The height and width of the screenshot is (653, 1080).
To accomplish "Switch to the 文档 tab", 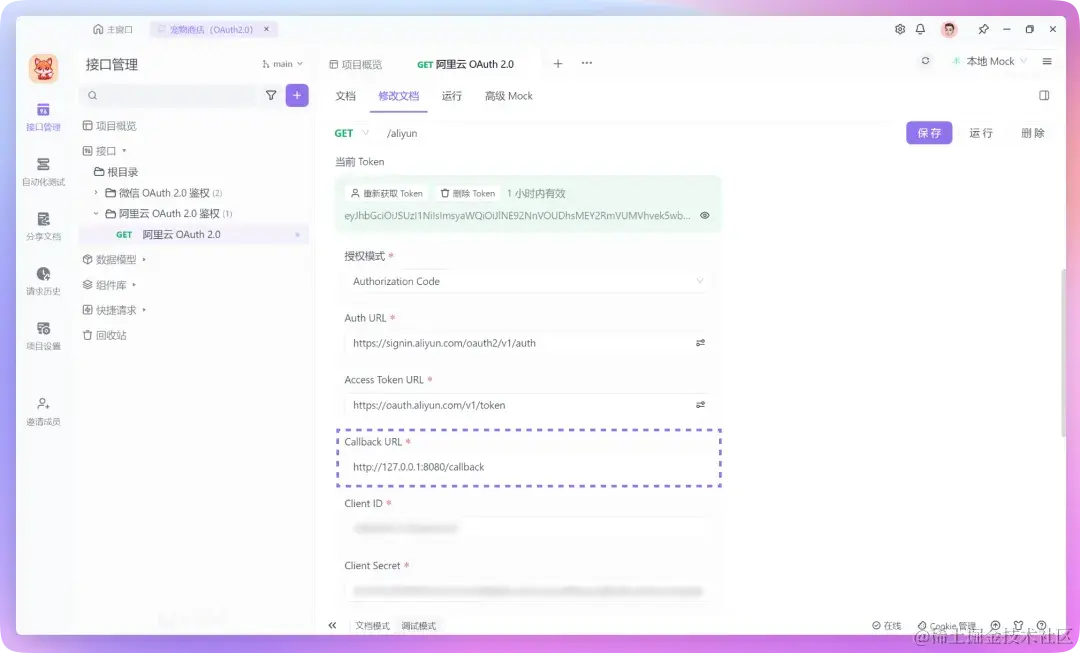I will pyautogui.click(x=345, y=96).
